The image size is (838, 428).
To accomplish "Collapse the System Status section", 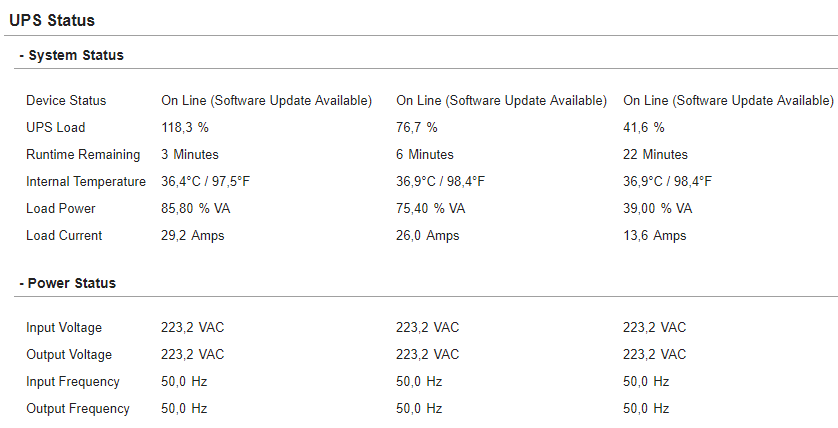I will (x=70, y=56).
